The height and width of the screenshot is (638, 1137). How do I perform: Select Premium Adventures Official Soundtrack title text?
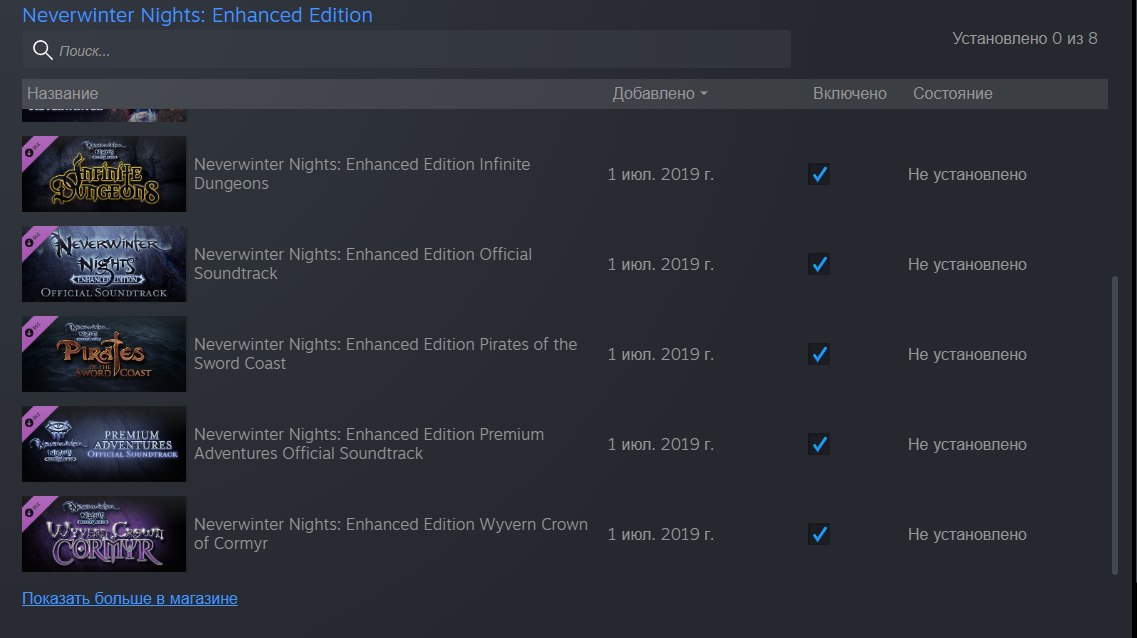click(368, 444)
